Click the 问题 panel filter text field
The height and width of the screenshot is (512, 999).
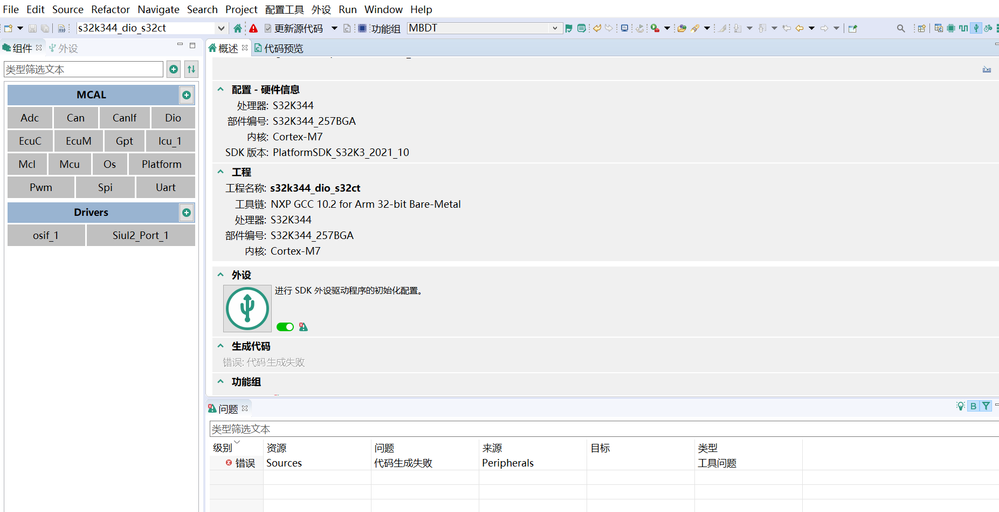click(604, 429)
